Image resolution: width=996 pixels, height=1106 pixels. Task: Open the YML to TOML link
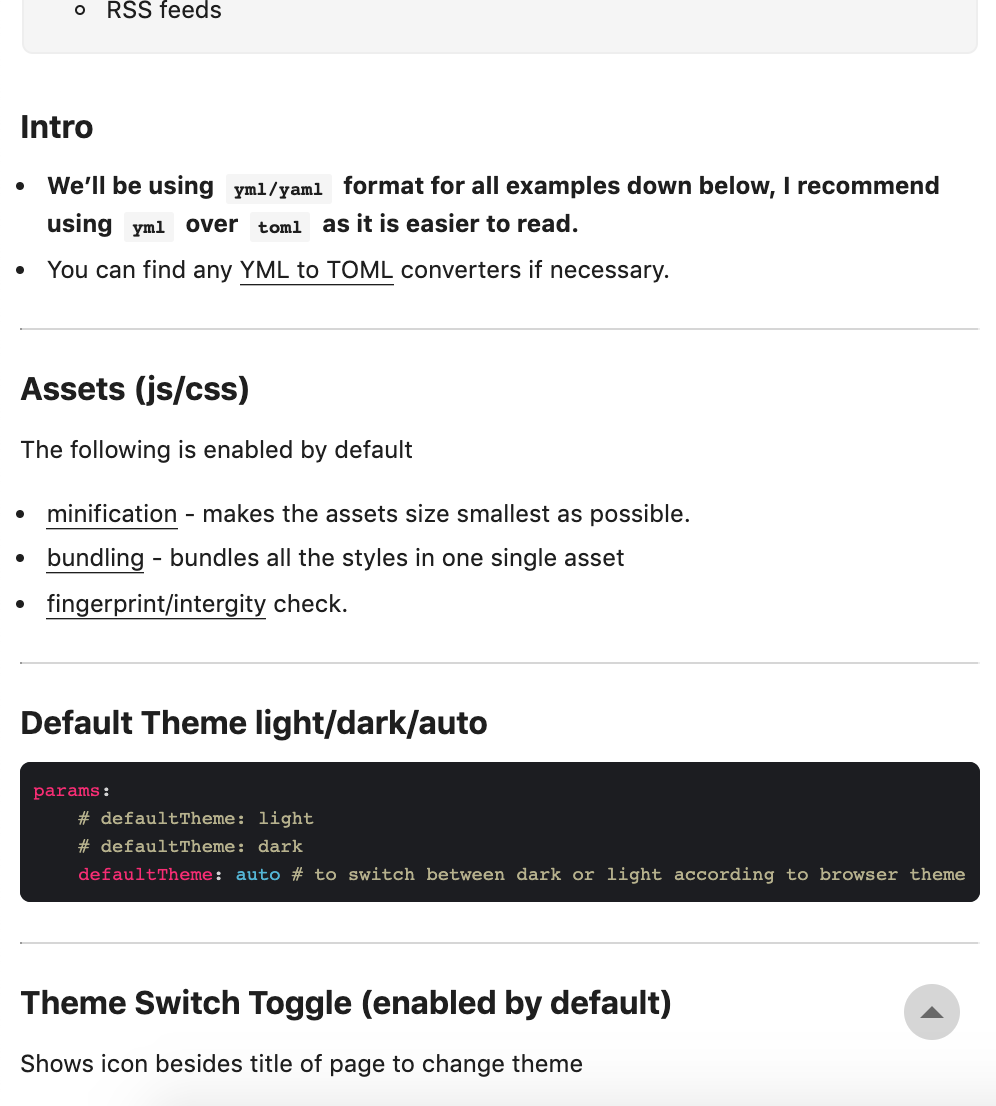[x=316, y=270]
